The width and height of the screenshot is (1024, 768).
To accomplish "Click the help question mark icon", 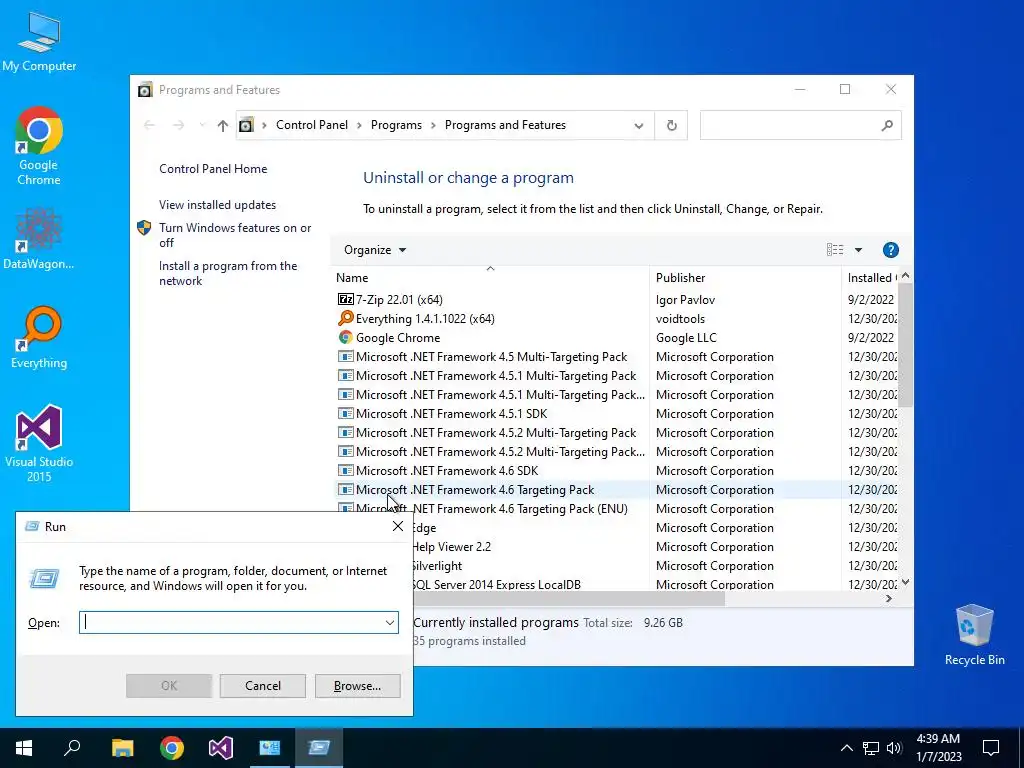I will click(890, 250).
